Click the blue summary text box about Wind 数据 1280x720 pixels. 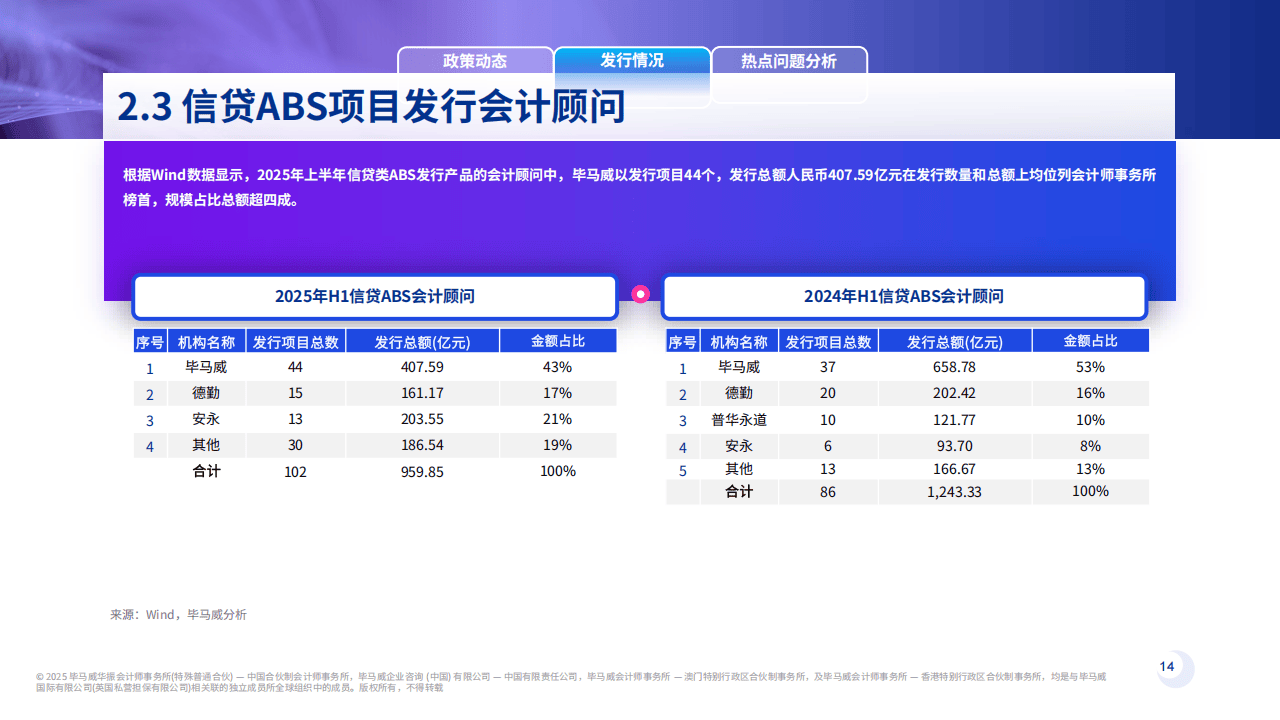[x=638, y=189]
